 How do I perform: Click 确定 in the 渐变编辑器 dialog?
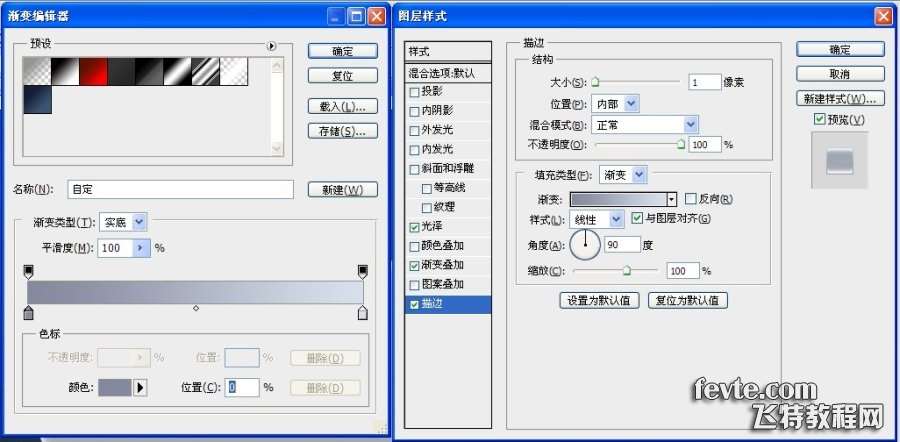(343, 51)
